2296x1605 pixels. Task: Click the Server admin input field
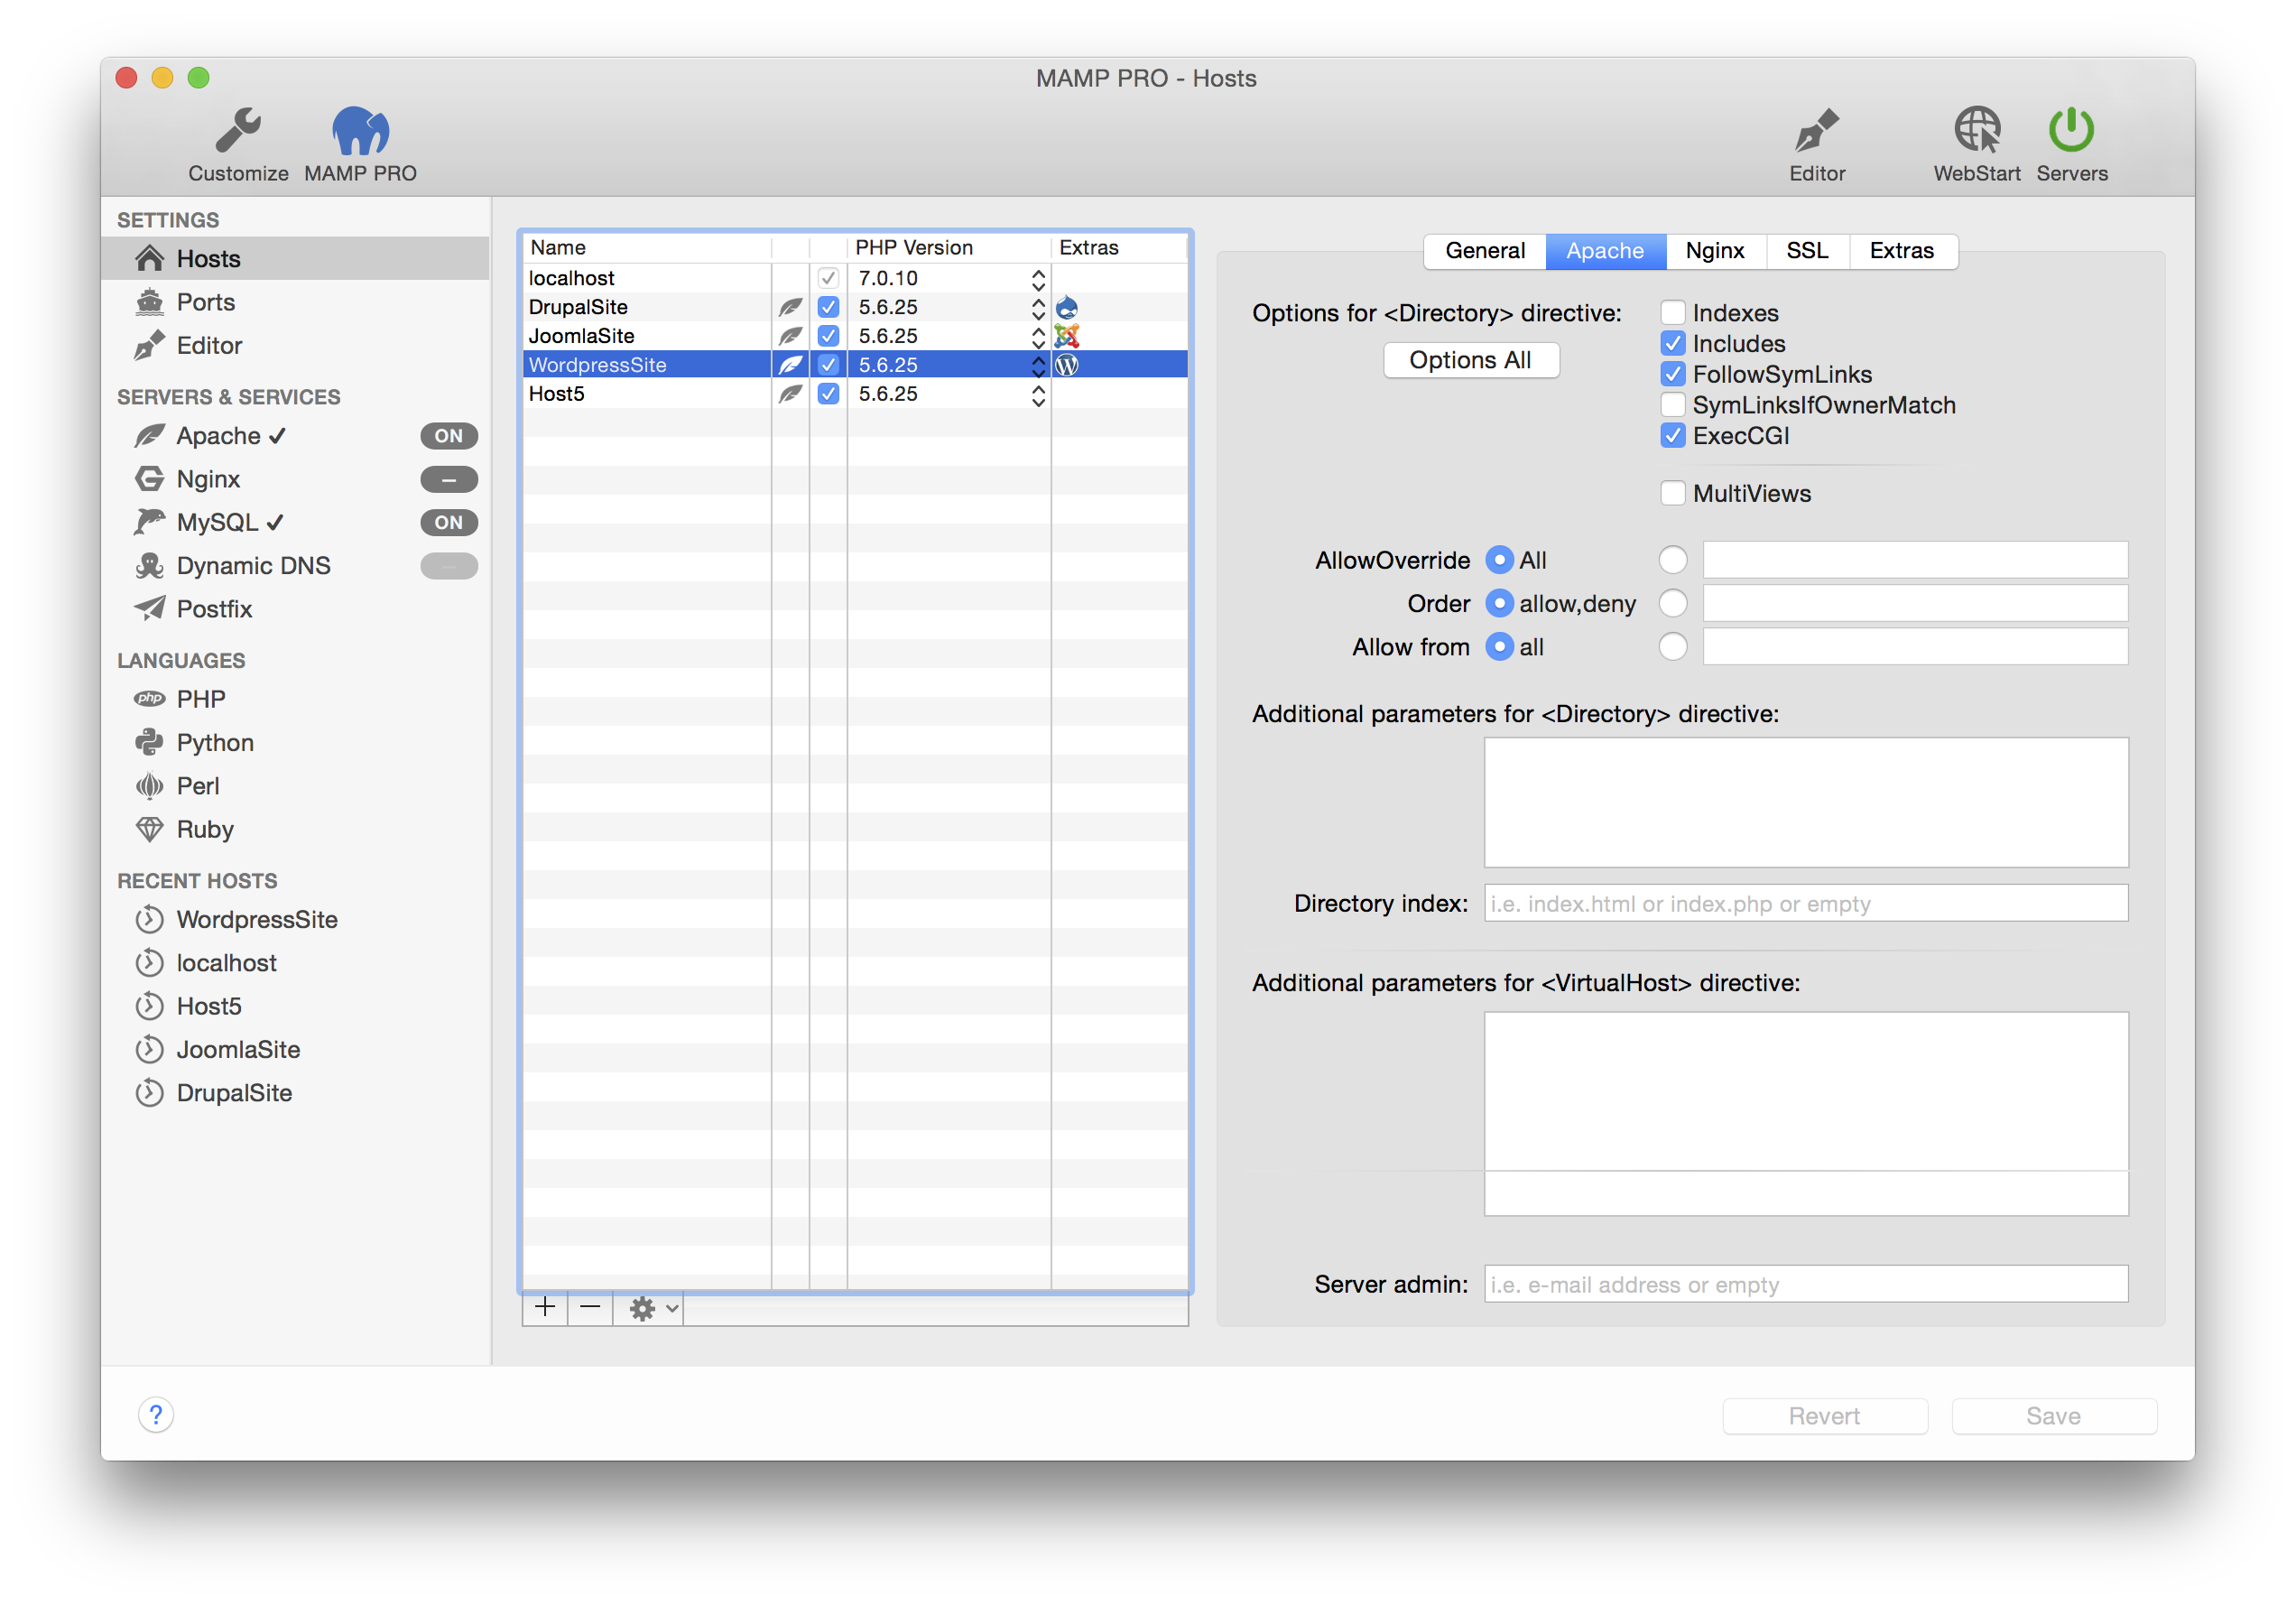point(1805,1285)
